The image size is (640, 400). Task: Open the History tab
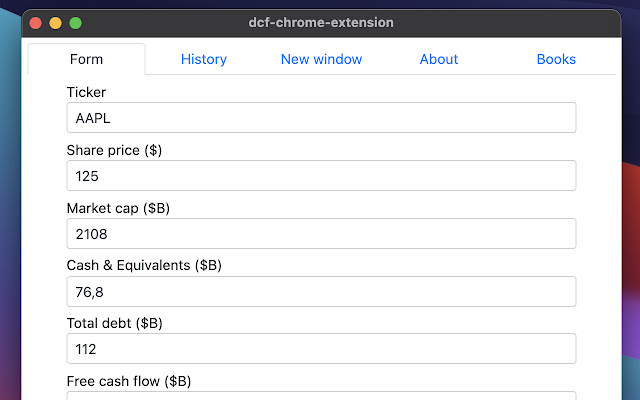(x=204, y=59)
